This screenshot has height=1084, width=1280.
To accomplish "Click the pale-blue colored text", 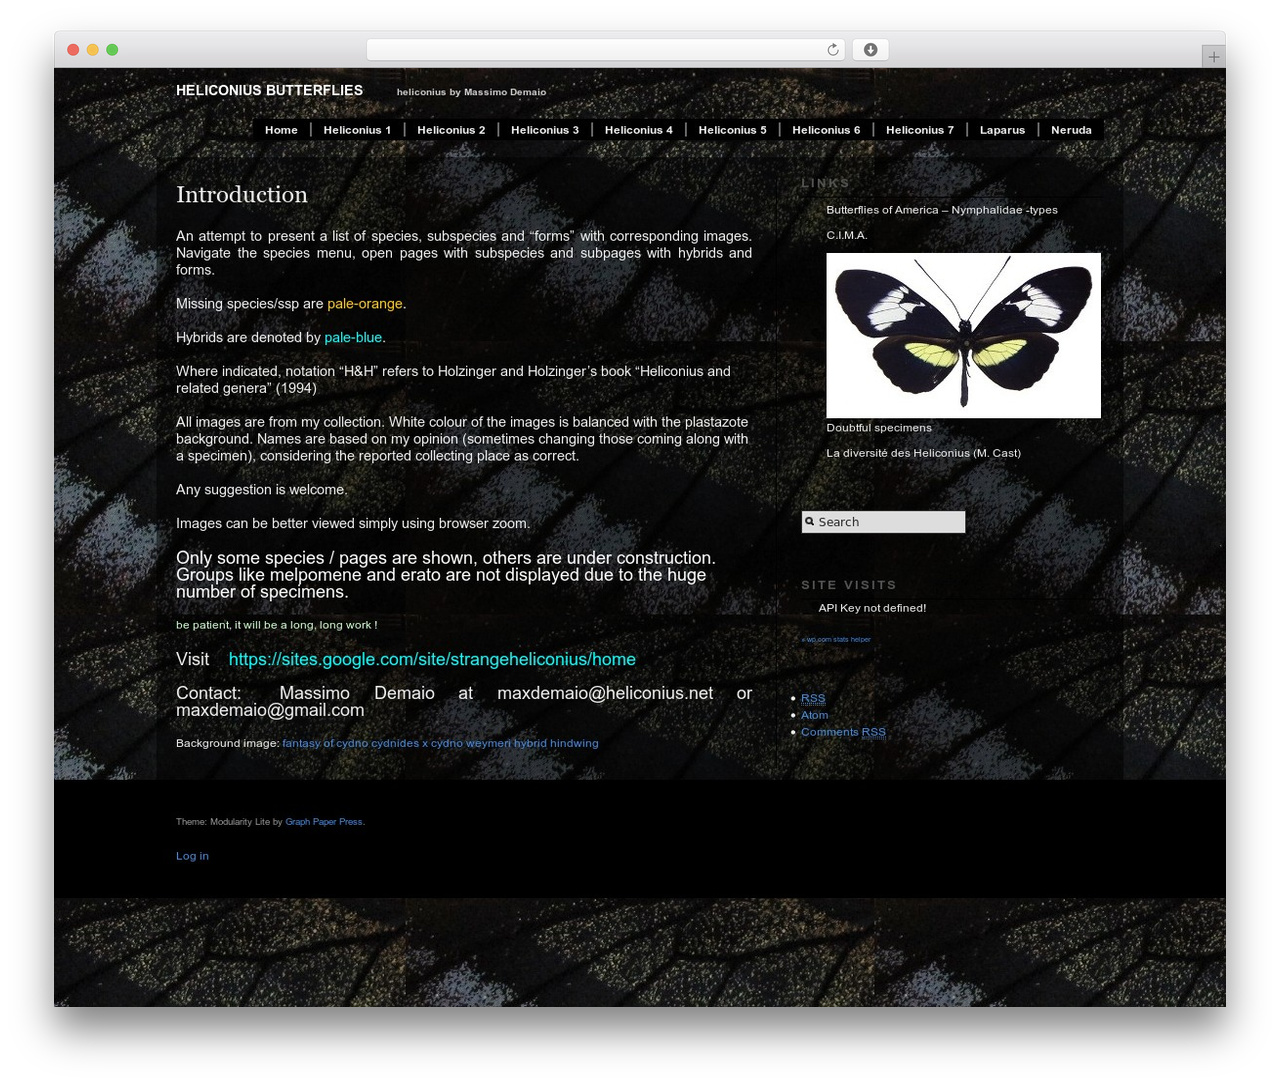I will 353,338.
